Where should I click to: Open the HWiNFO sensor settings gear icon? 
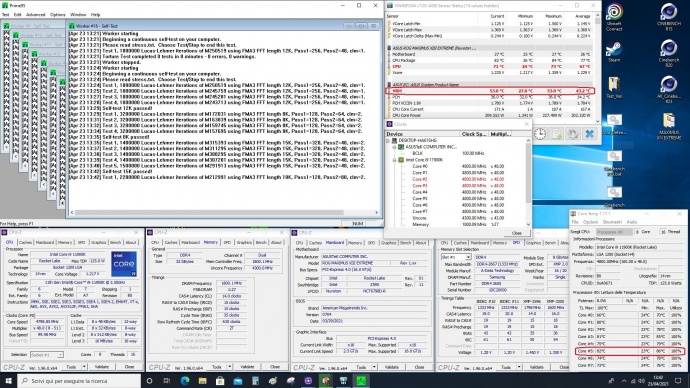click(573, 134)
